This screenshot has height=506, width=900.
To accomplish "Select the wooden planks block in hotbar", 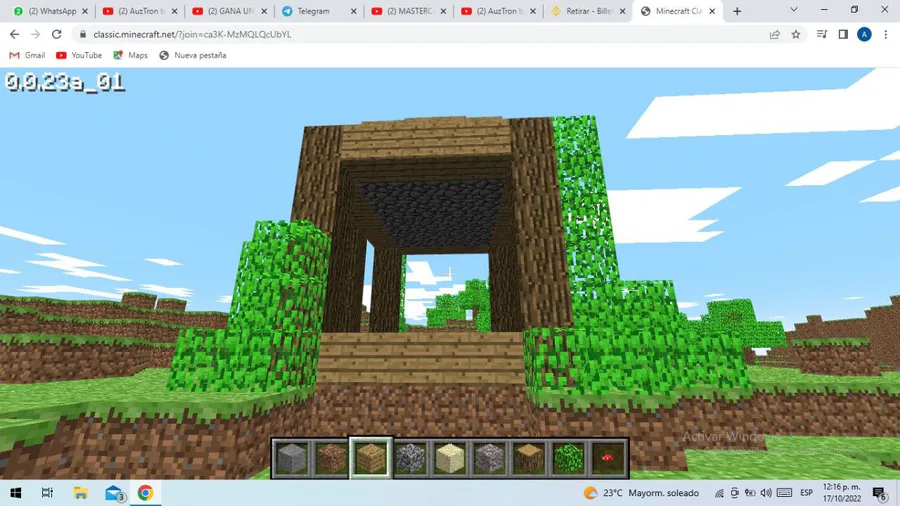I will pos(371,458).
